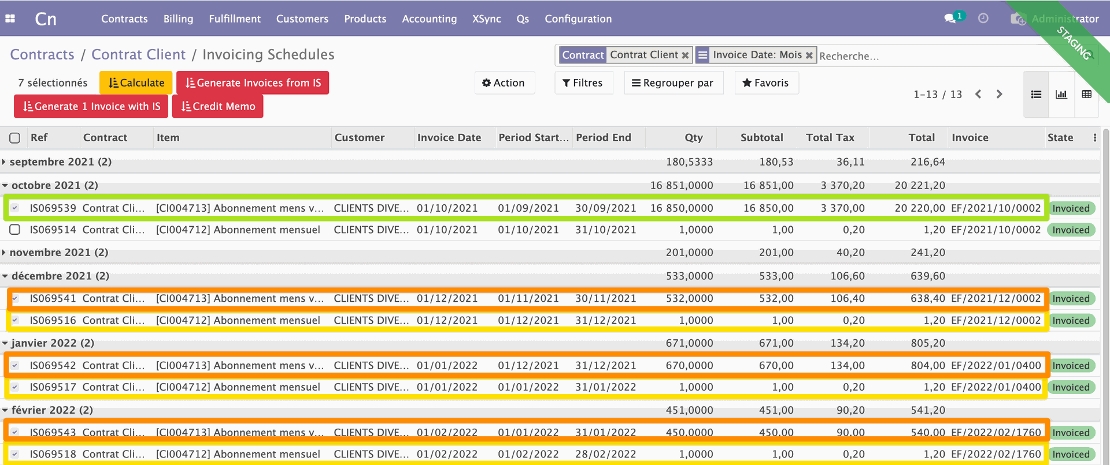Open the conversations chat icon
The width and height of the screenshot is (1110, 465).
tap(950, 19)
